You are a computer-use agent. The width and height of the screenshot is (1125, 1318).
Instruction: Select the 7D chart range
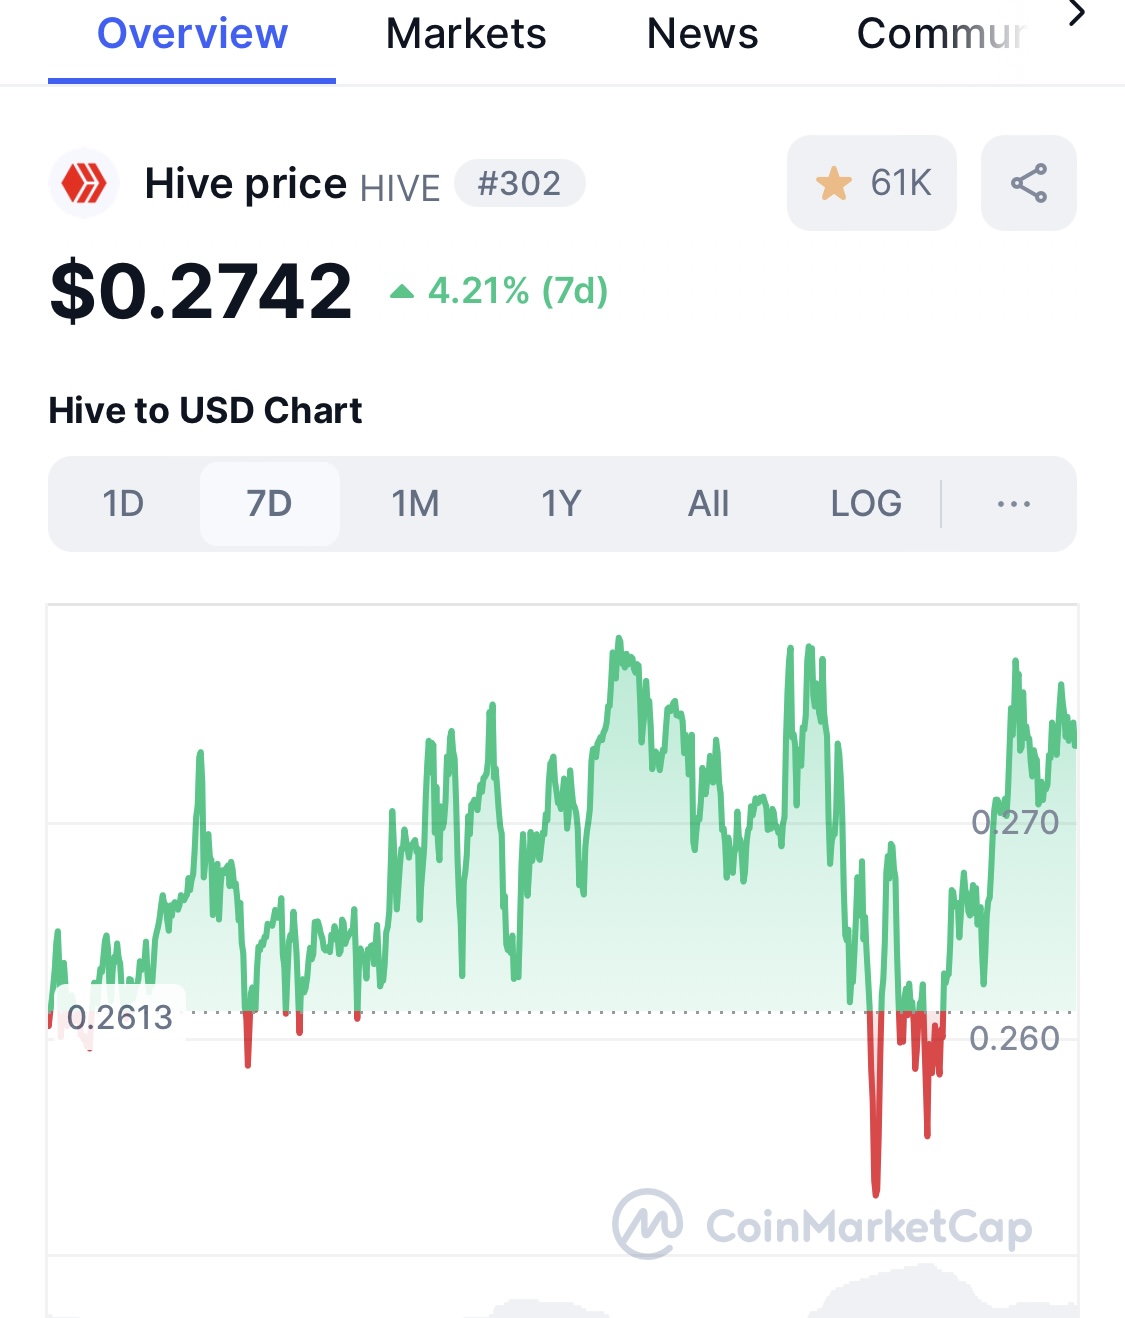269,504
